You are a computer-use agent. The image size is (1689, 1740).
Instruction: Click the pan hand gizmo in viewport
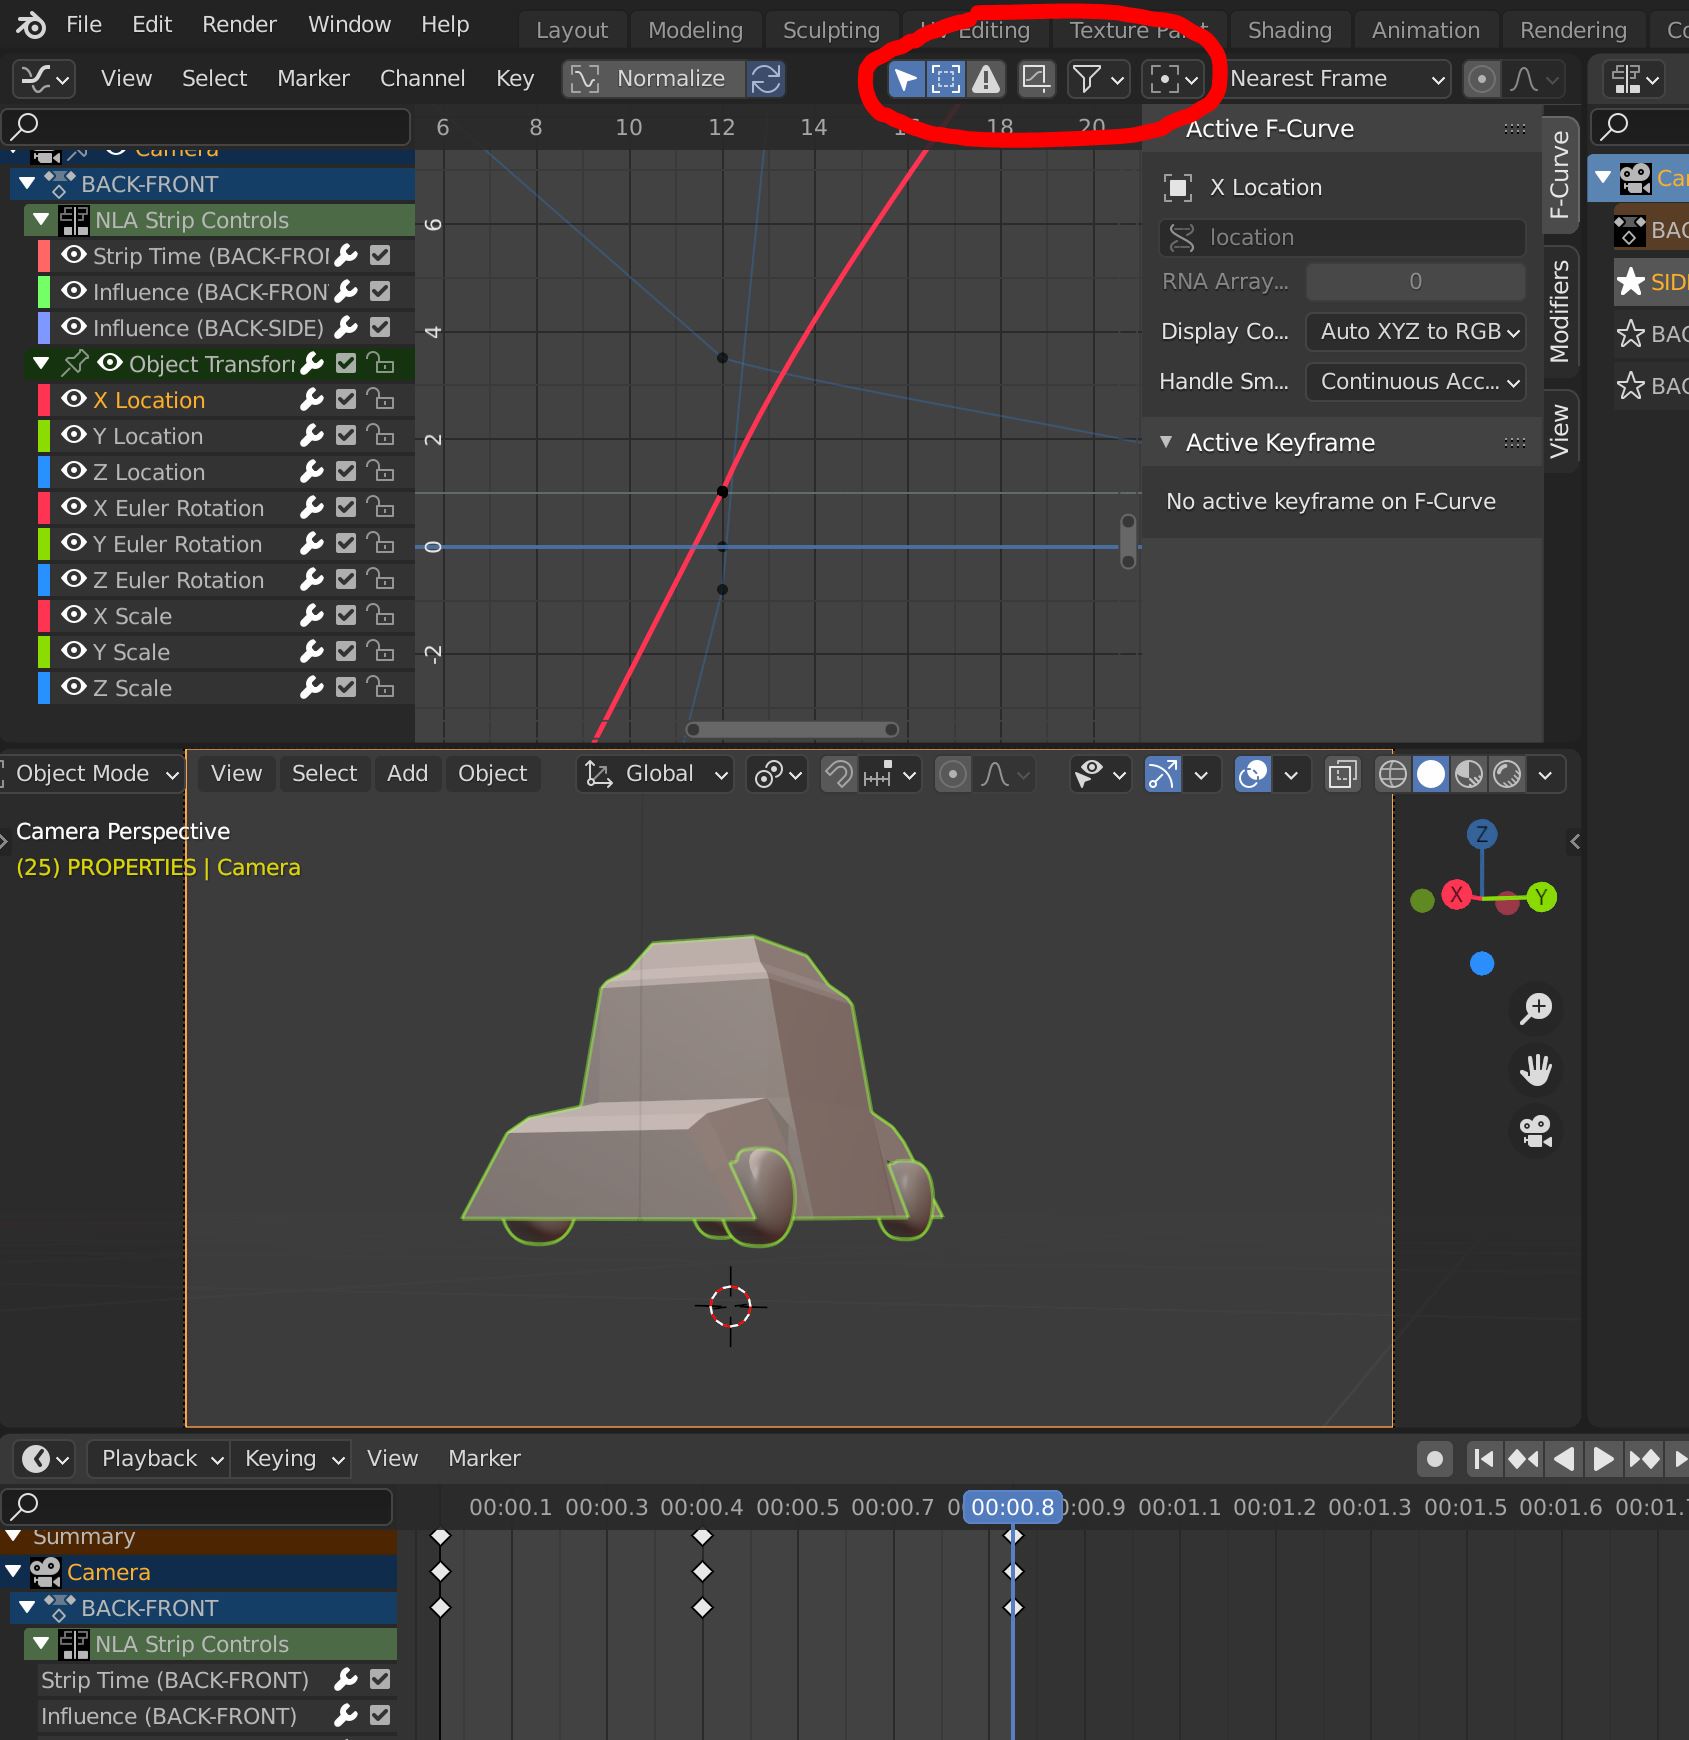1535,1070
